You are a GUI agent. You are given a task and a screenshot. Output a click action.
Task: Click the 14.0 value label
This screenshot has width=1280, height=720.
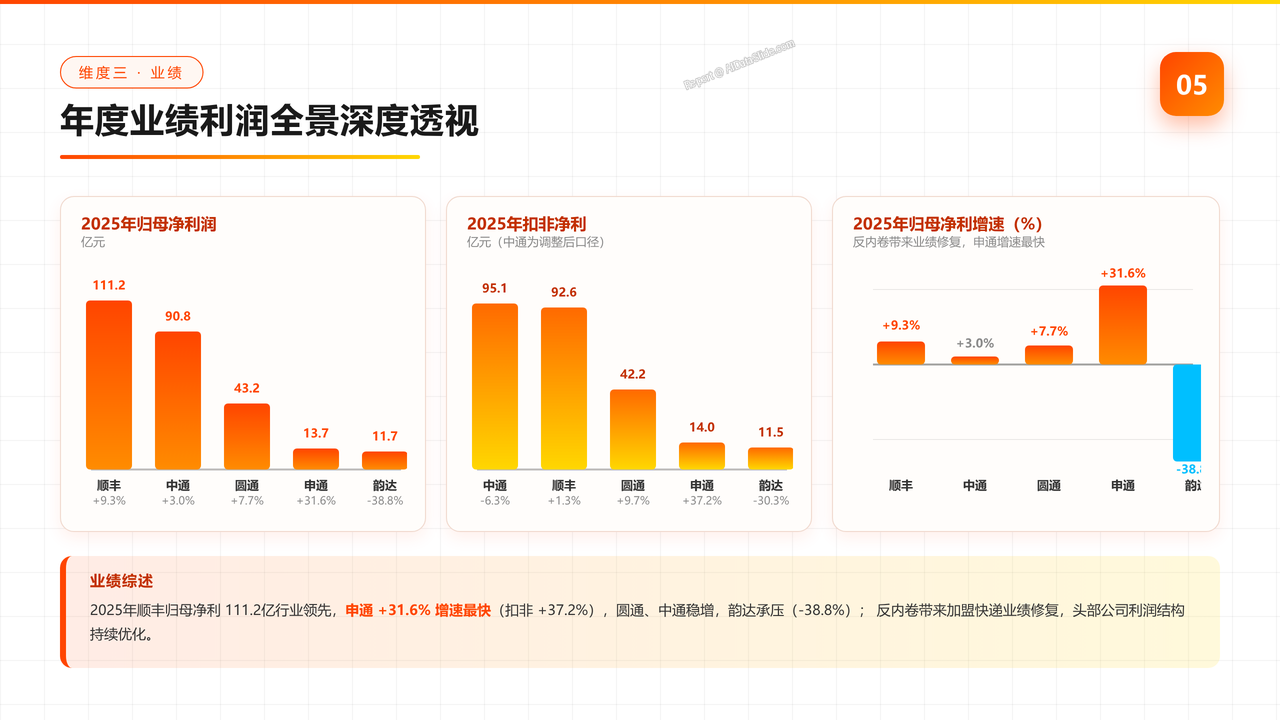tap(702, 427)
